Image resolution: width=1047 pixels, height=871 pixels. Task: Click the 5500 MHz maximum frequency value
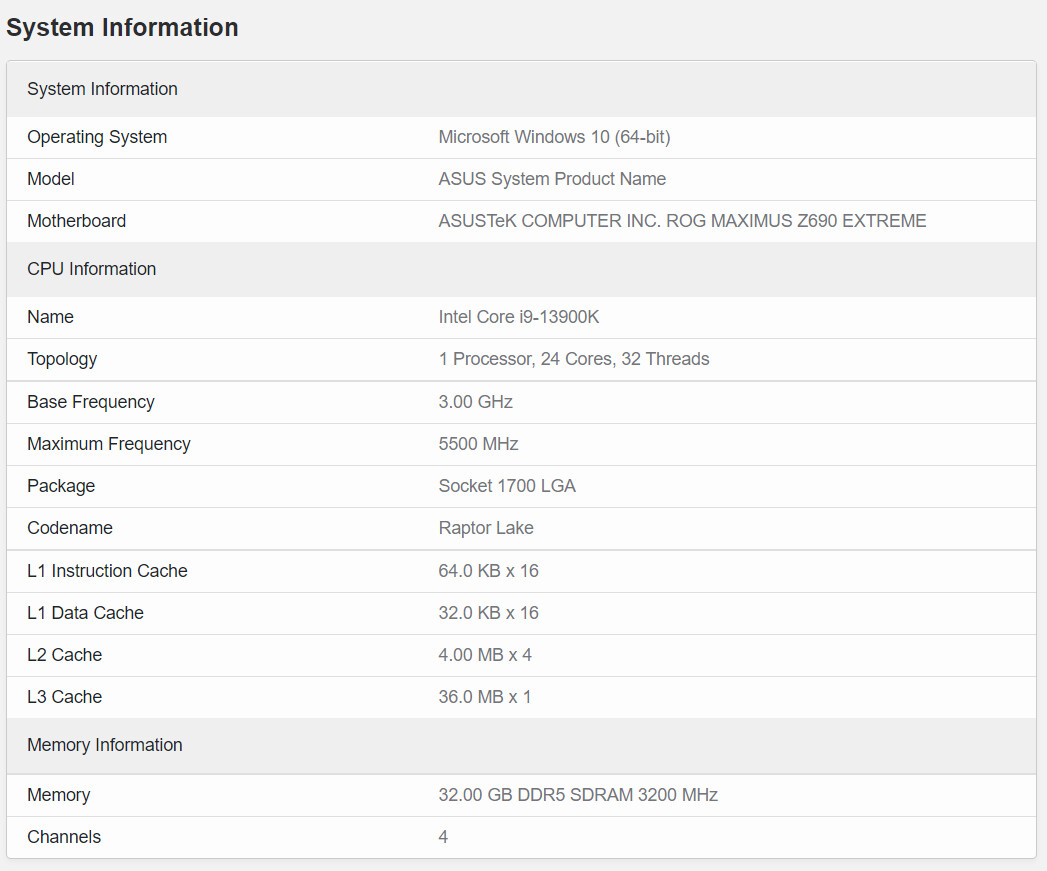click(478, 444)
